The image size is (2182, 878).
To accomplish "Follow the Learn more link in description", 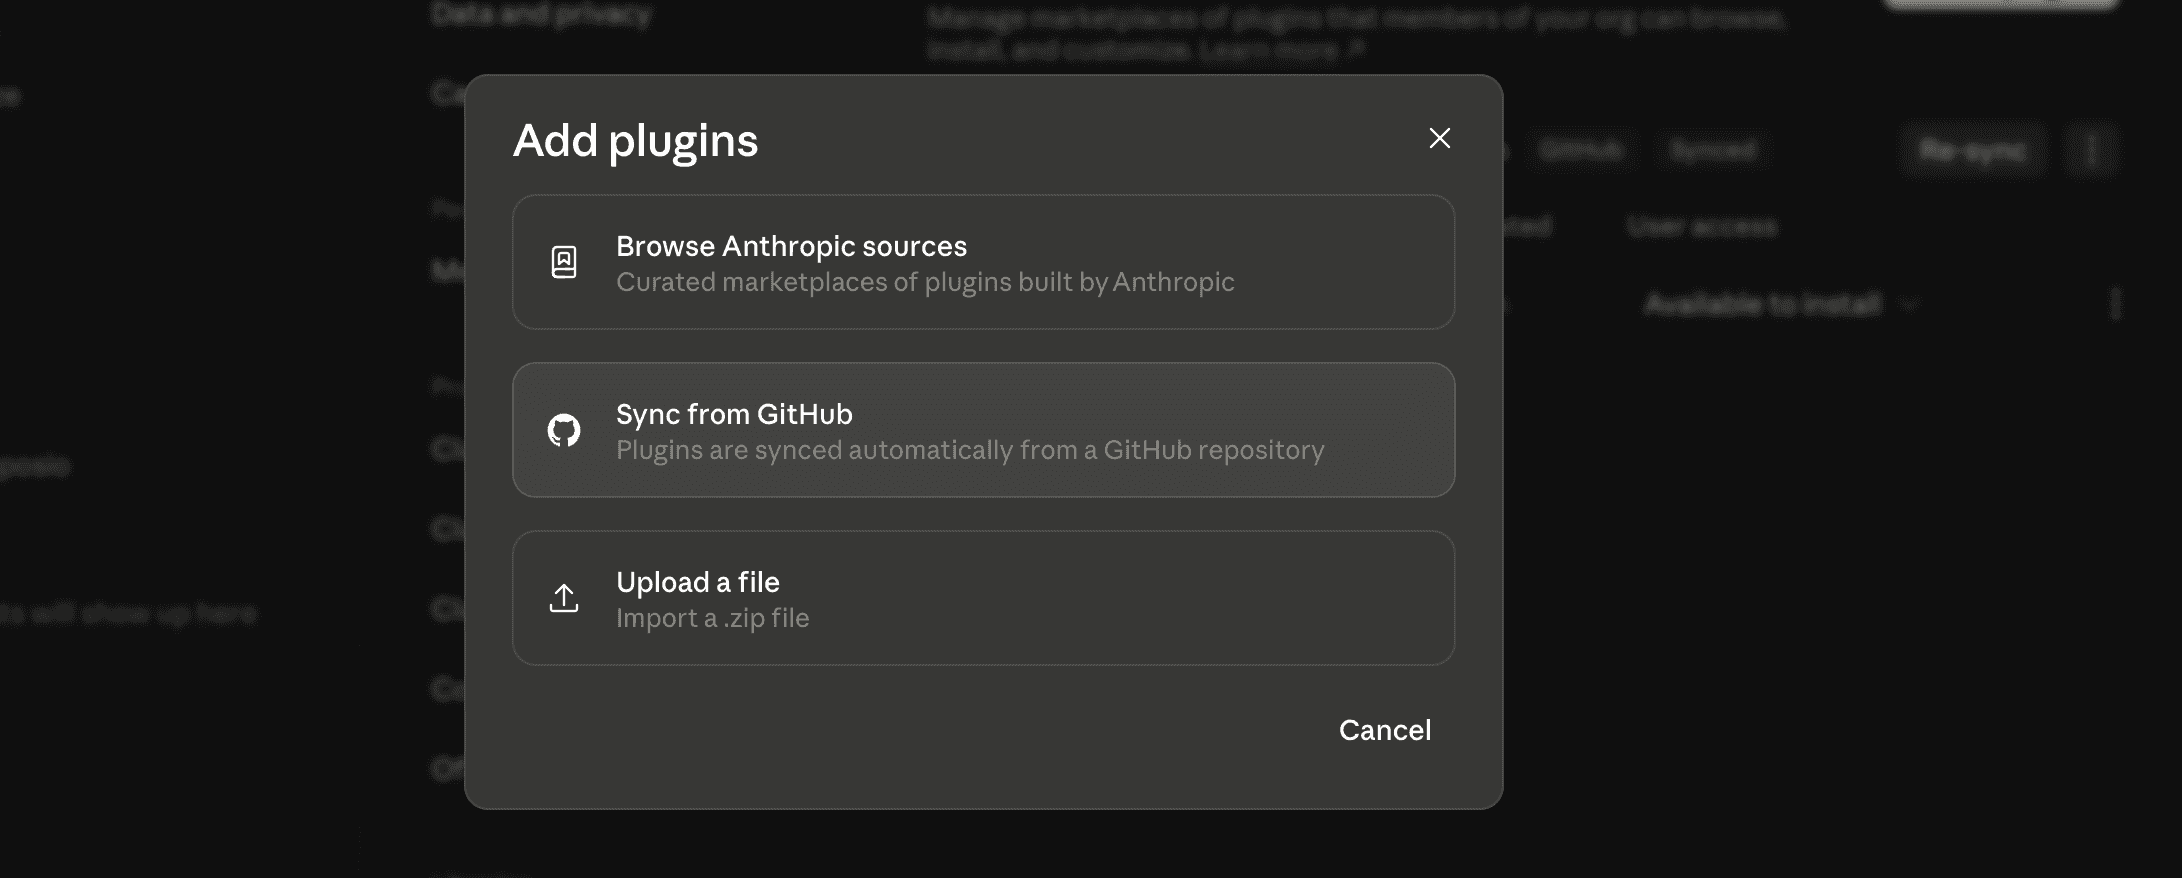I will click(1282, 49).
